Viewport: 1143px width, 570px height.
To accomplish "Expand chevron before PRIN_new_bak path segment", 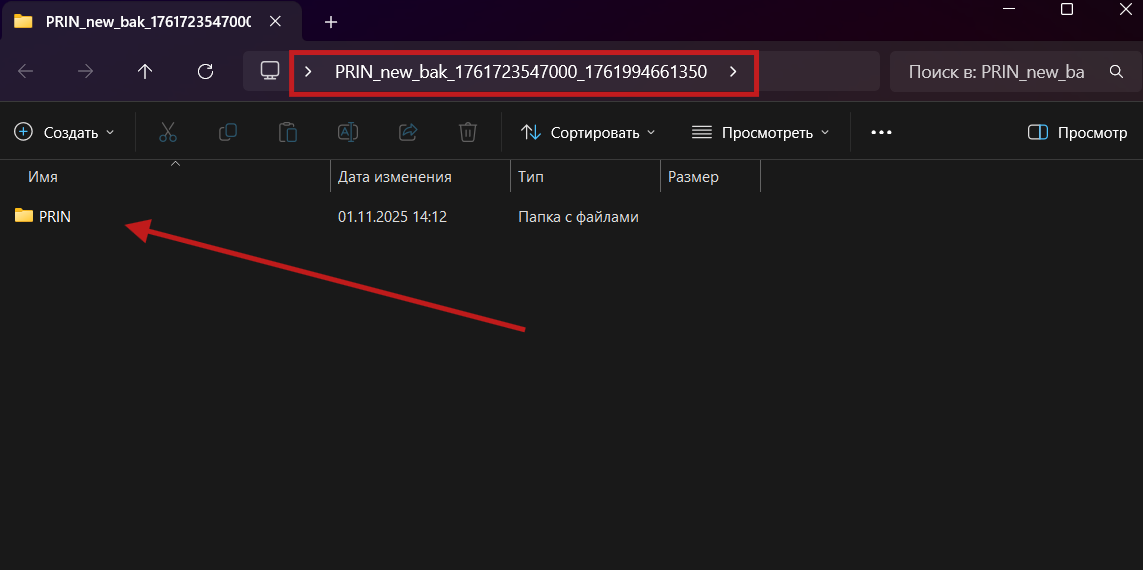I will tap(308, 71).
